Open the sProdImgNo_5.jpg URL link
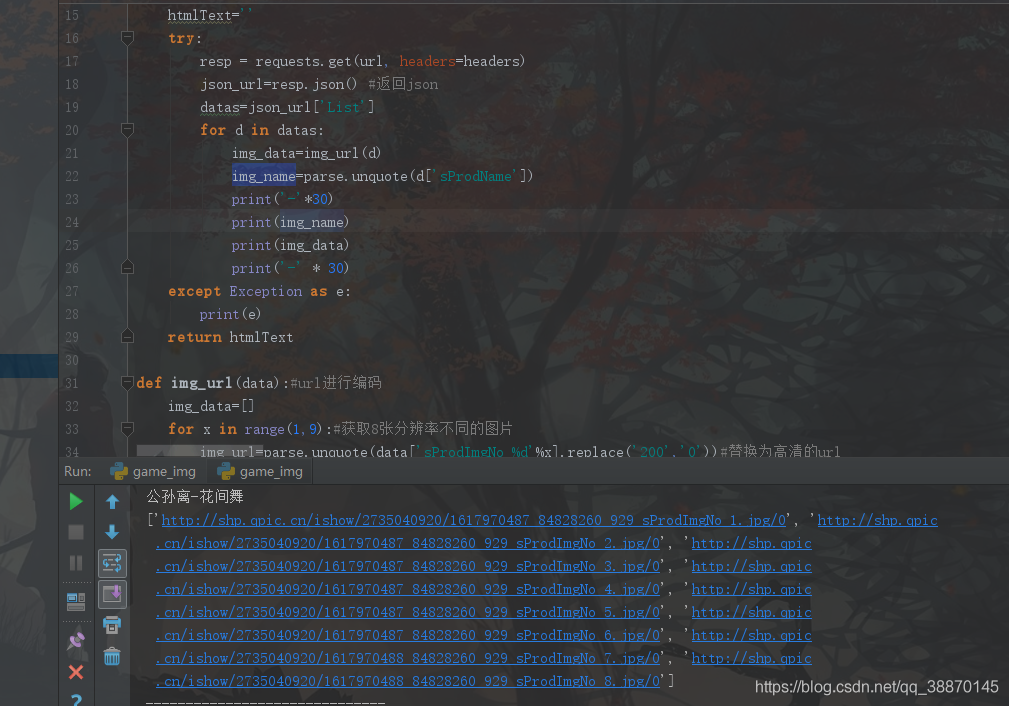The width and height of the screenshot is (1009, 706). tap(408, 612)
